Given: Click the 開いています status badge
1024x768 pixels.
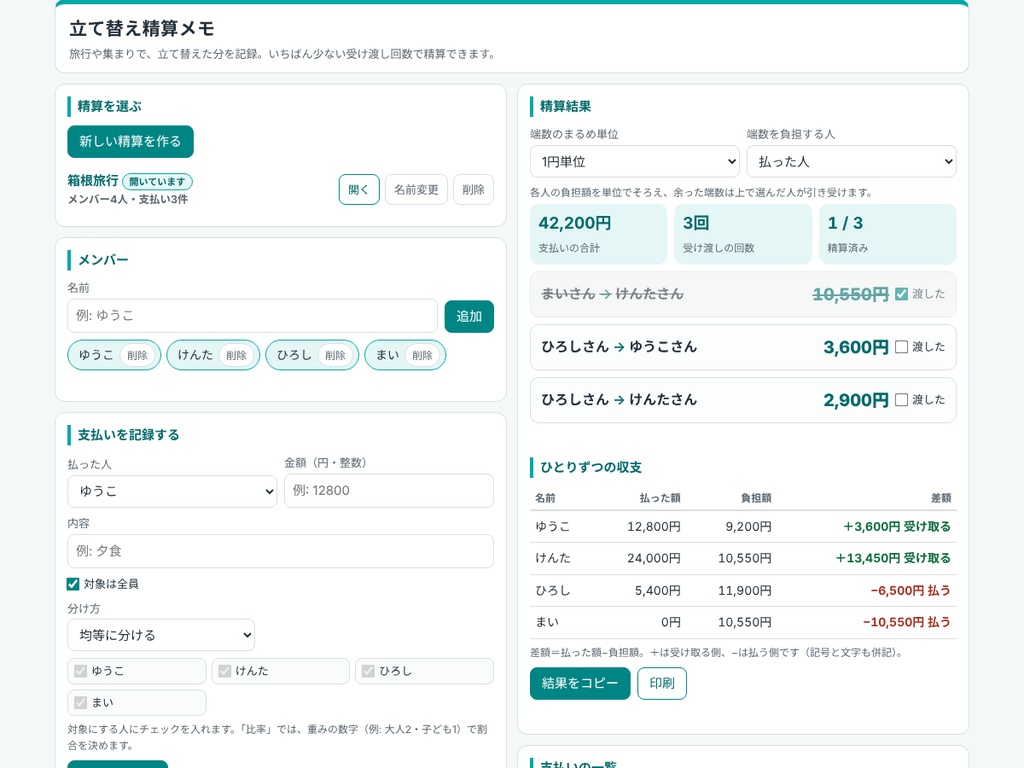Looking at the screenshot, I should pyautogui.click(x=157, y=182).
